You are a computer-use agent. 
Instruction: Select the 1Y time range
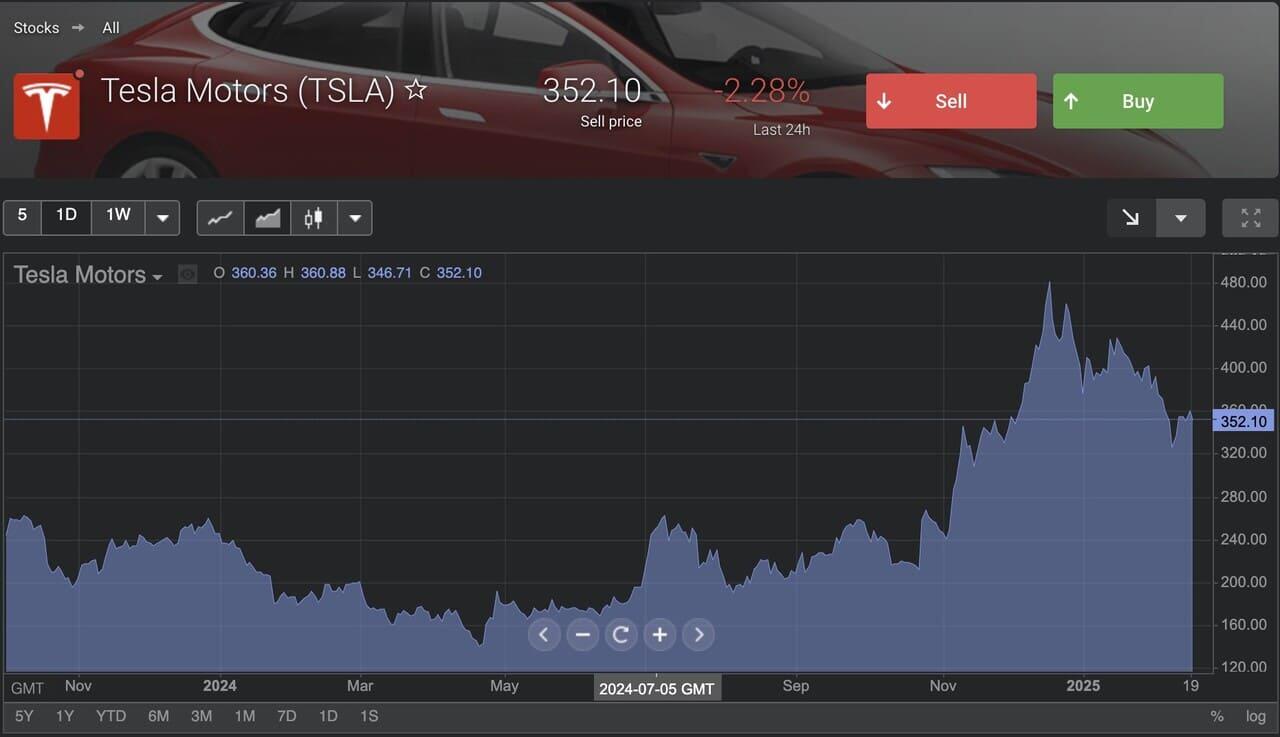point(65,716)
